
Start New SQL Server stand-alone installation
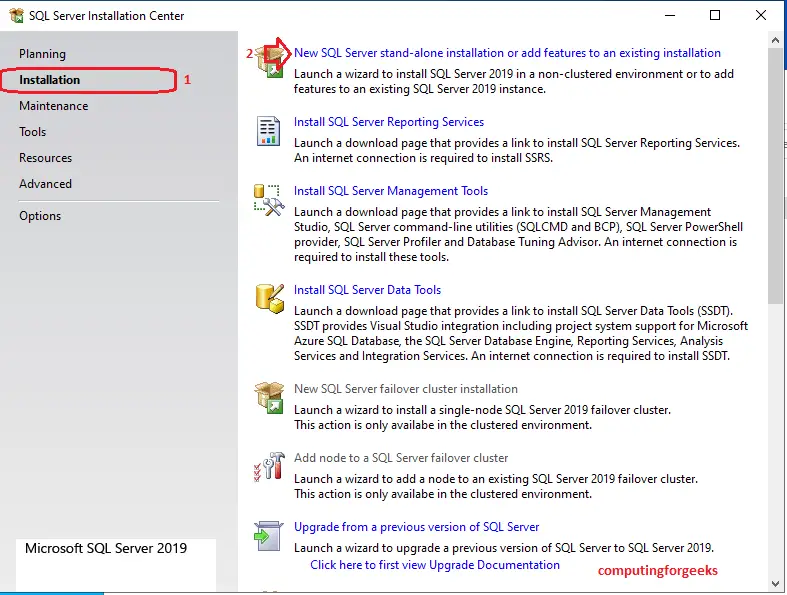tap(507, 53)
